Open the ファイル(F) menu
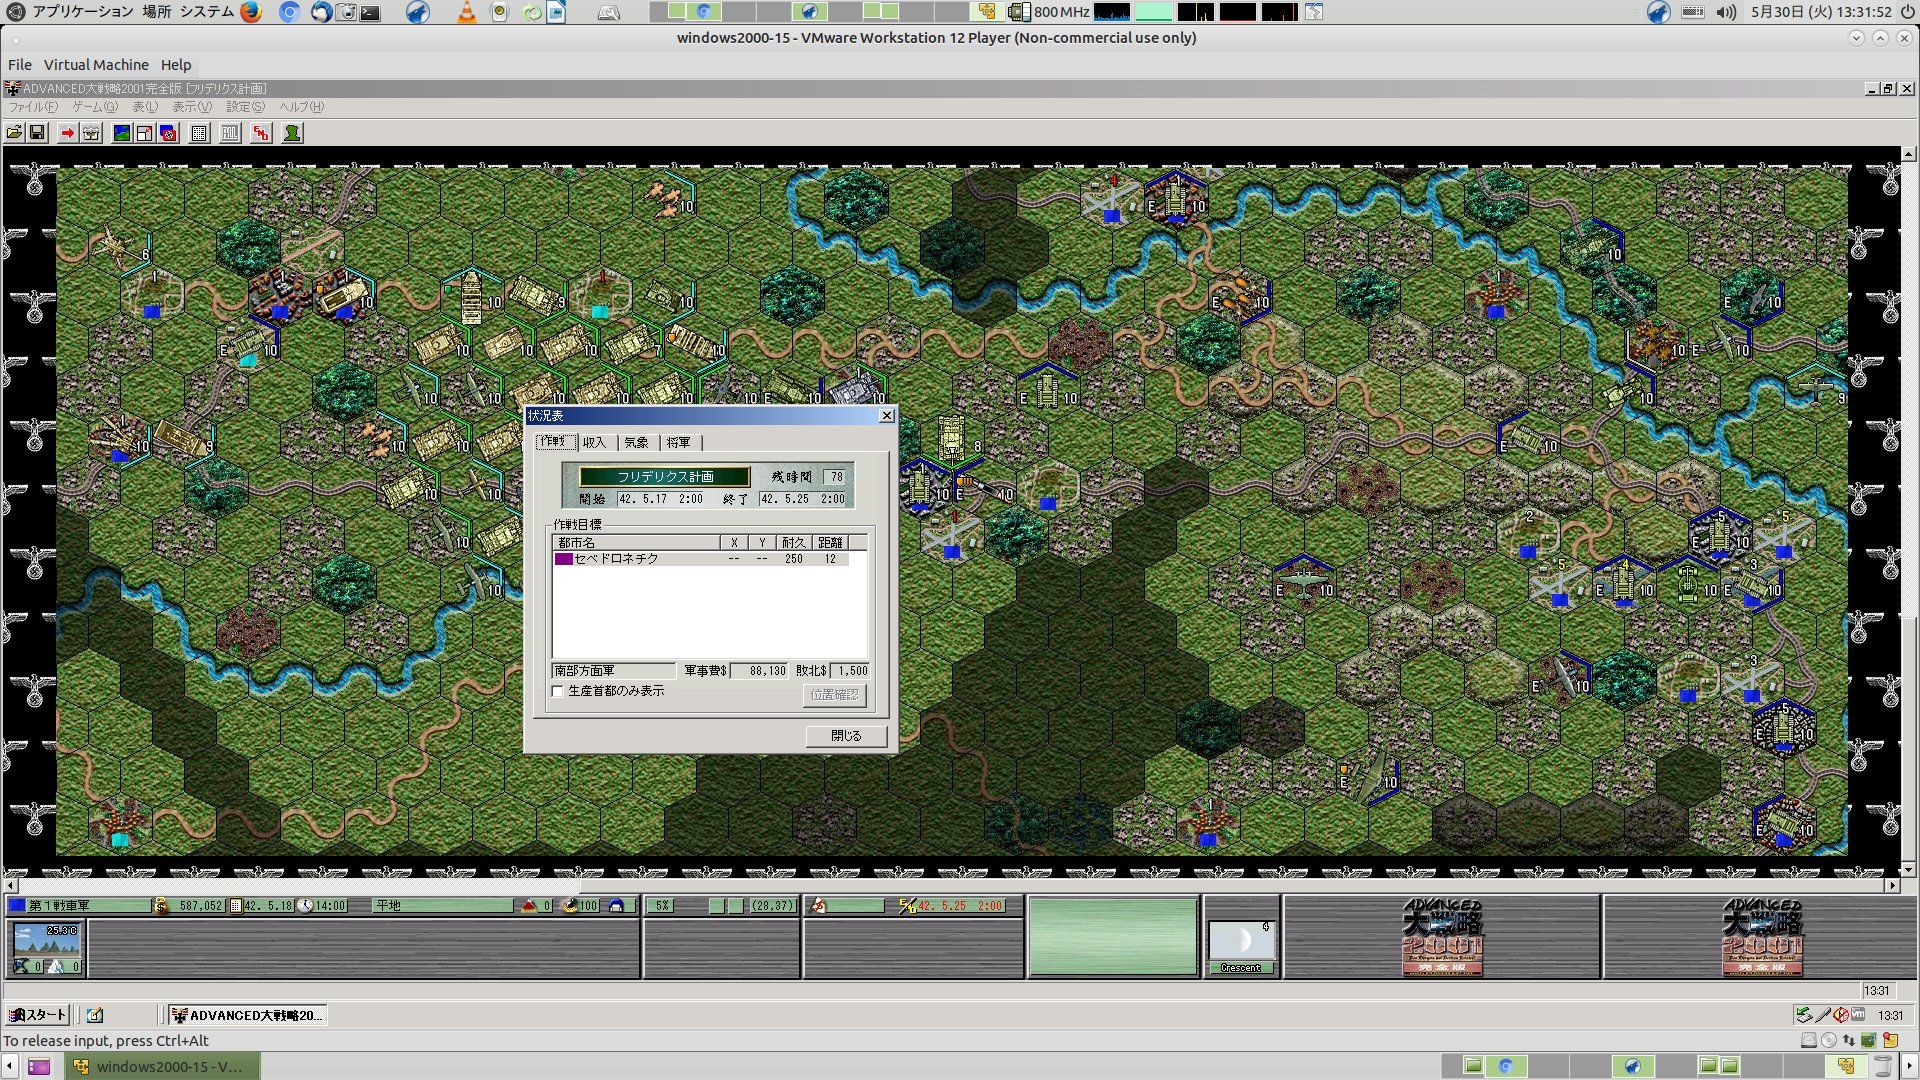Viewport: 1920px width, 1080px height. pyautogui.click(x=33, y=107)
